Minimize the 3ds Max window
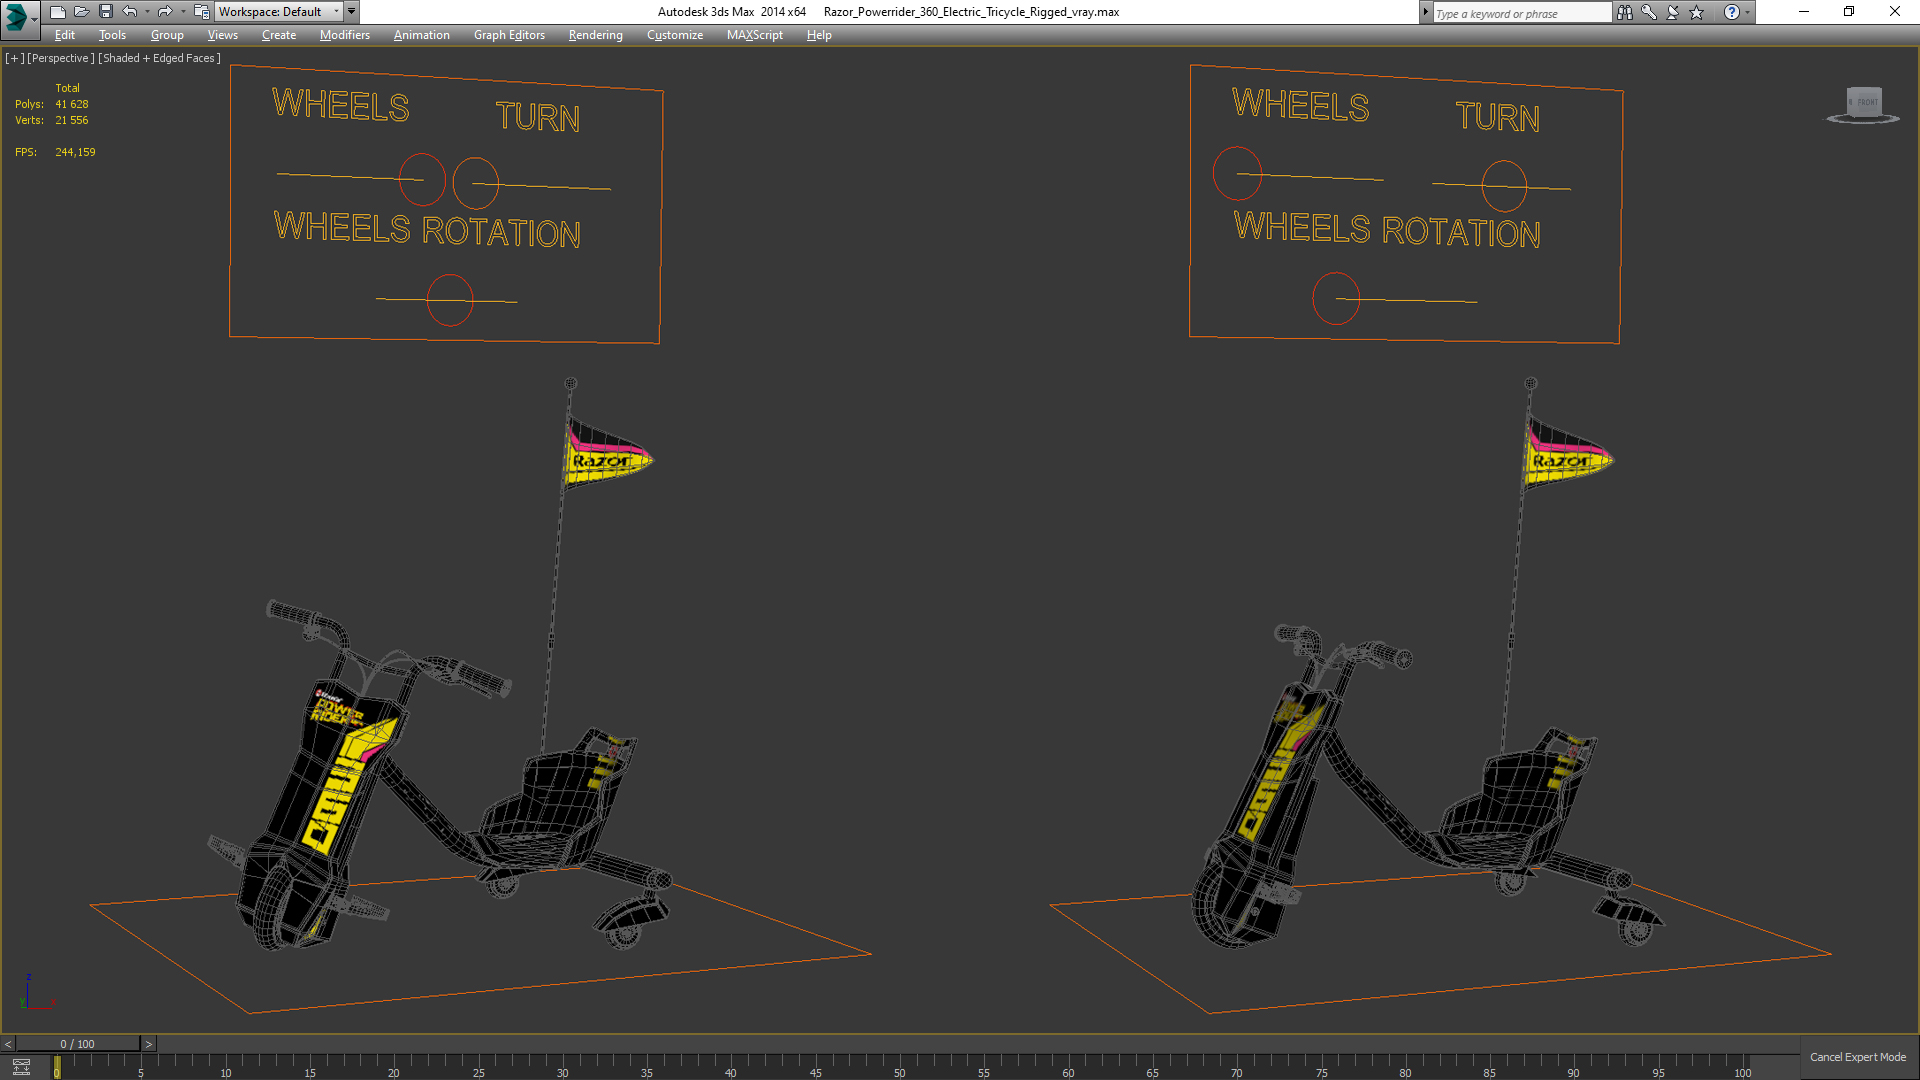This screenshot has height=1080, width=1920. tap(1804, 12)
